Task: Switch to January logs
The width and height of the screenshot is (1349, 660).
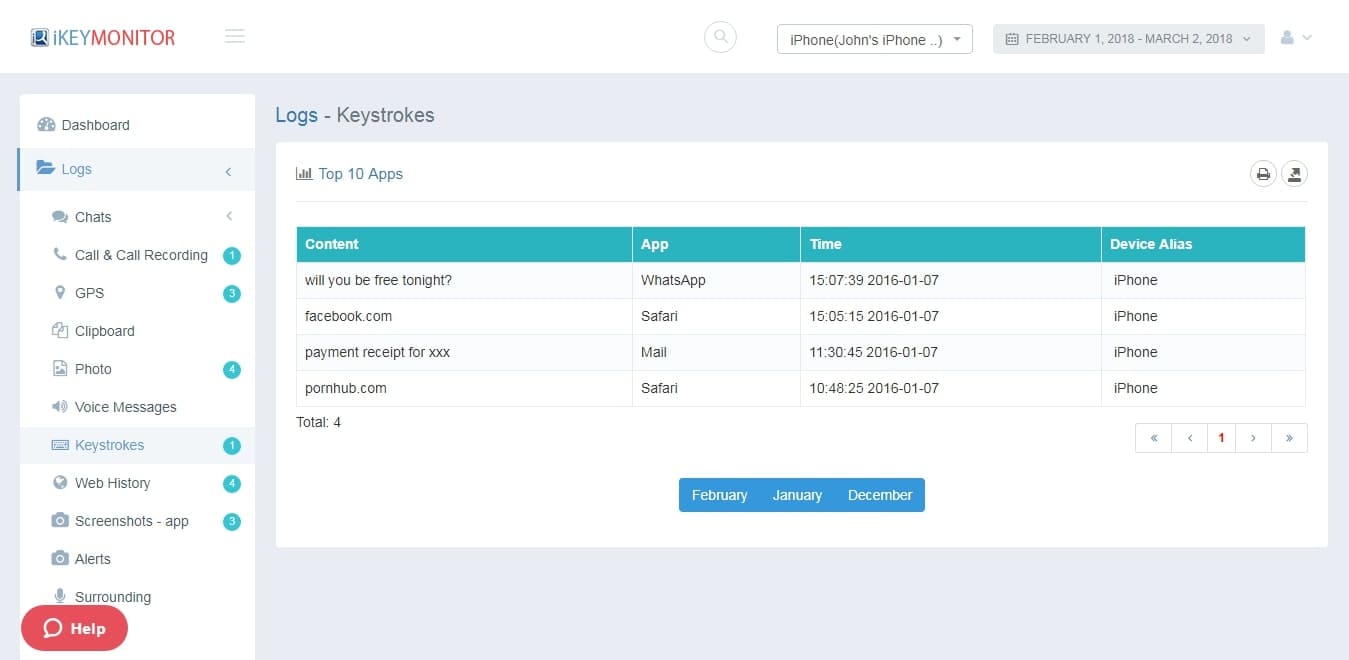Action: [x=797, y=495]
